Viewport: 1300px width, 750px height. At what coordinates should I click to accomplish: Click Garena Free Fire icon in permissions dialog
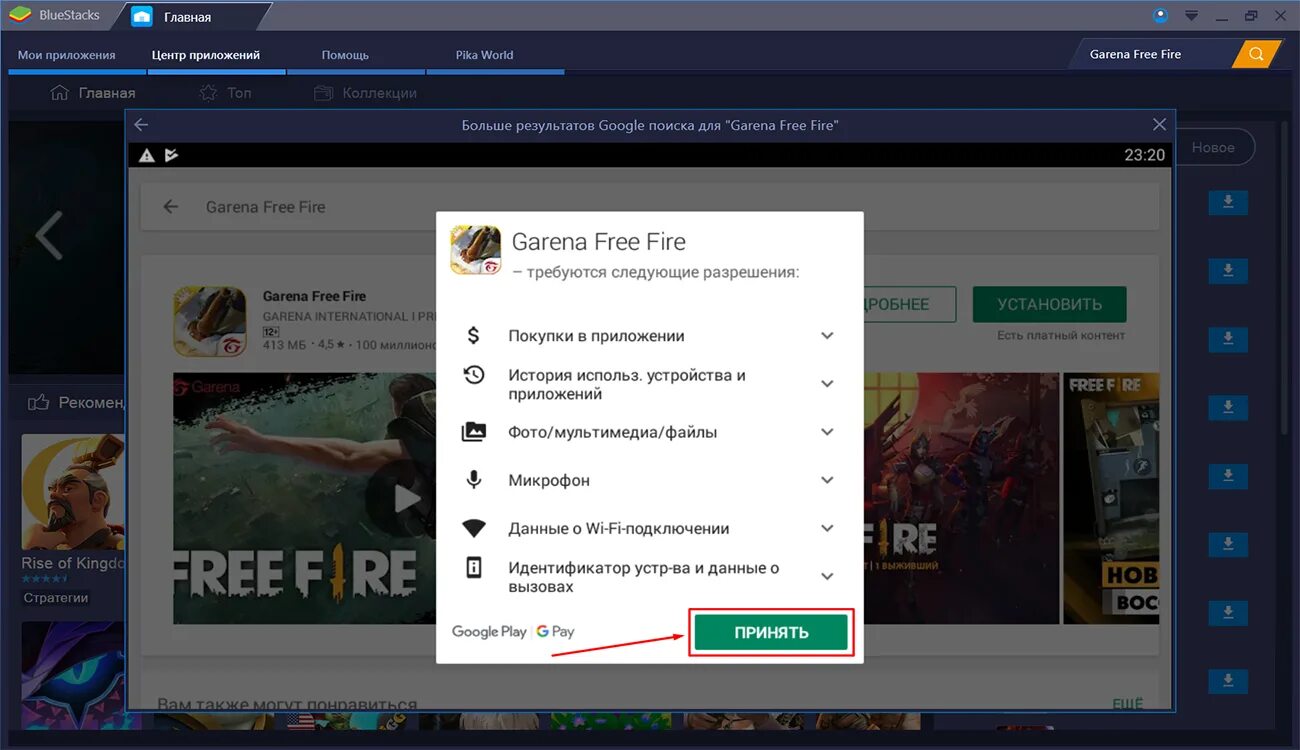475,250
